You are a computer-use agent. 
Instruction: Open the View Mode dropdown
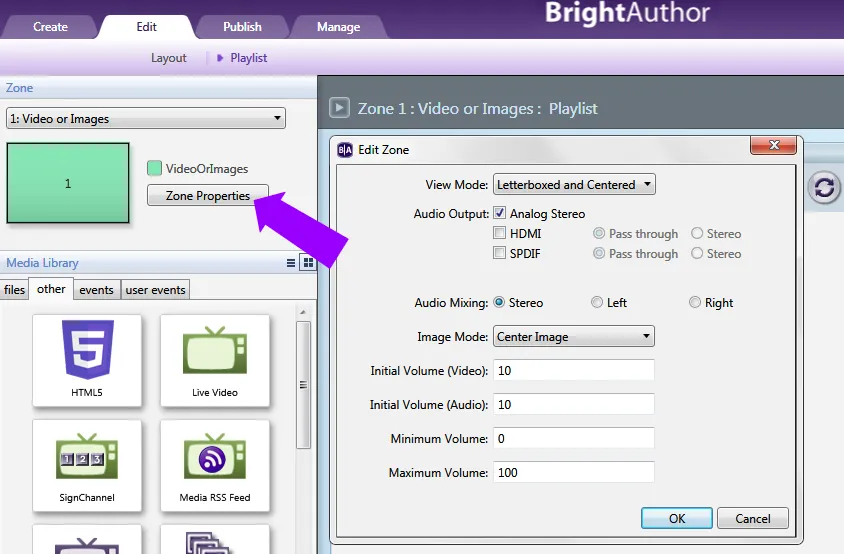click(x=574, y=184)
